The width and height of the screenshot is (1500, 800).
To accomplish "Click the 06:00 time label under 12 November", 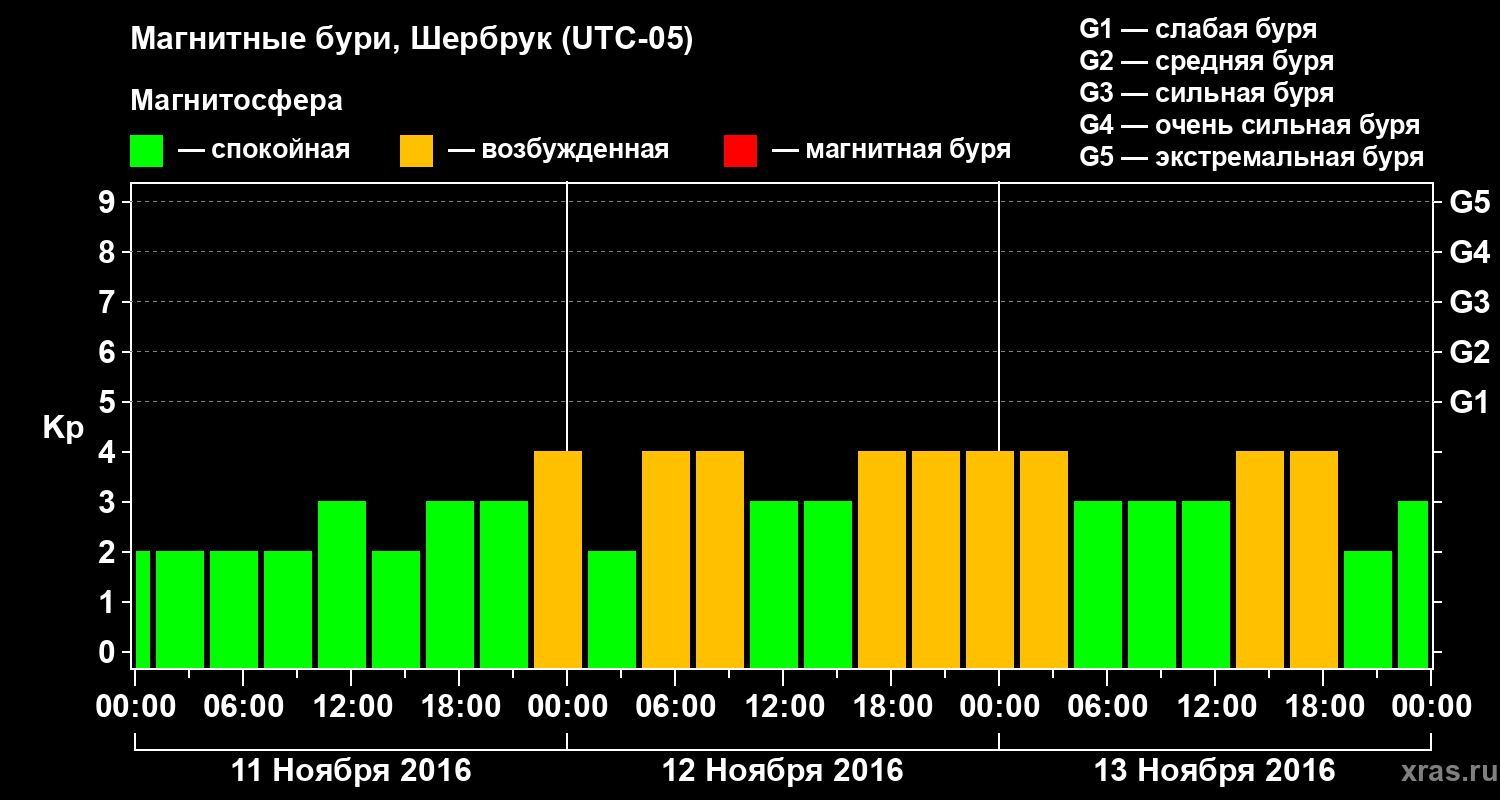I will pyautogui.click(x=675, y=707).
